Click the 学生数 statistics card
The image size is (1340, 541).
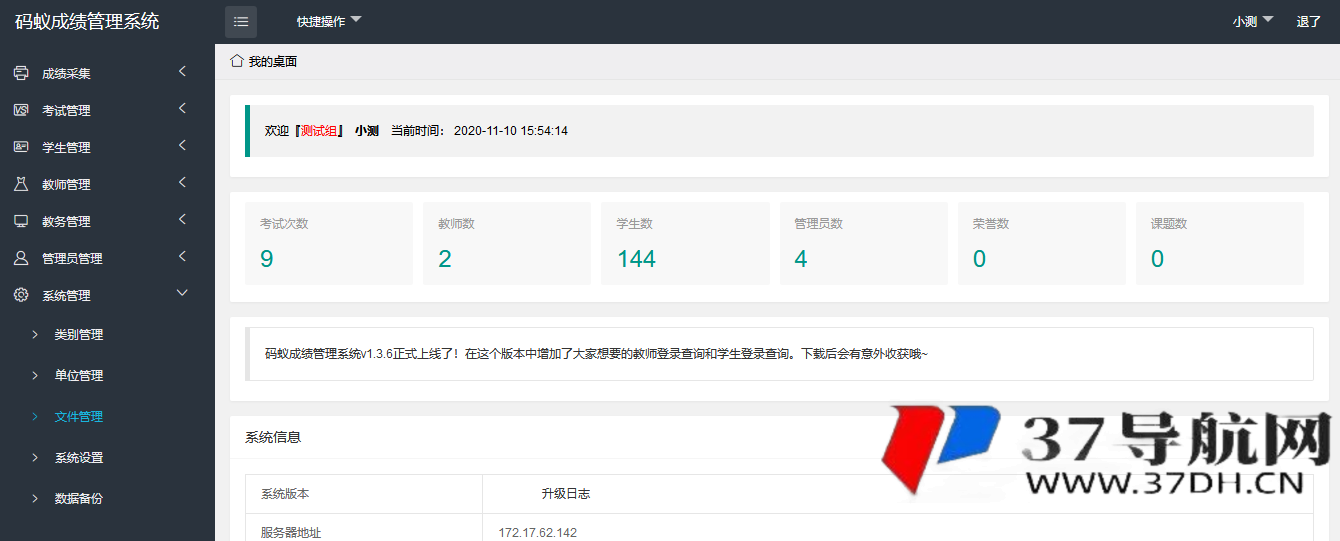685,243
